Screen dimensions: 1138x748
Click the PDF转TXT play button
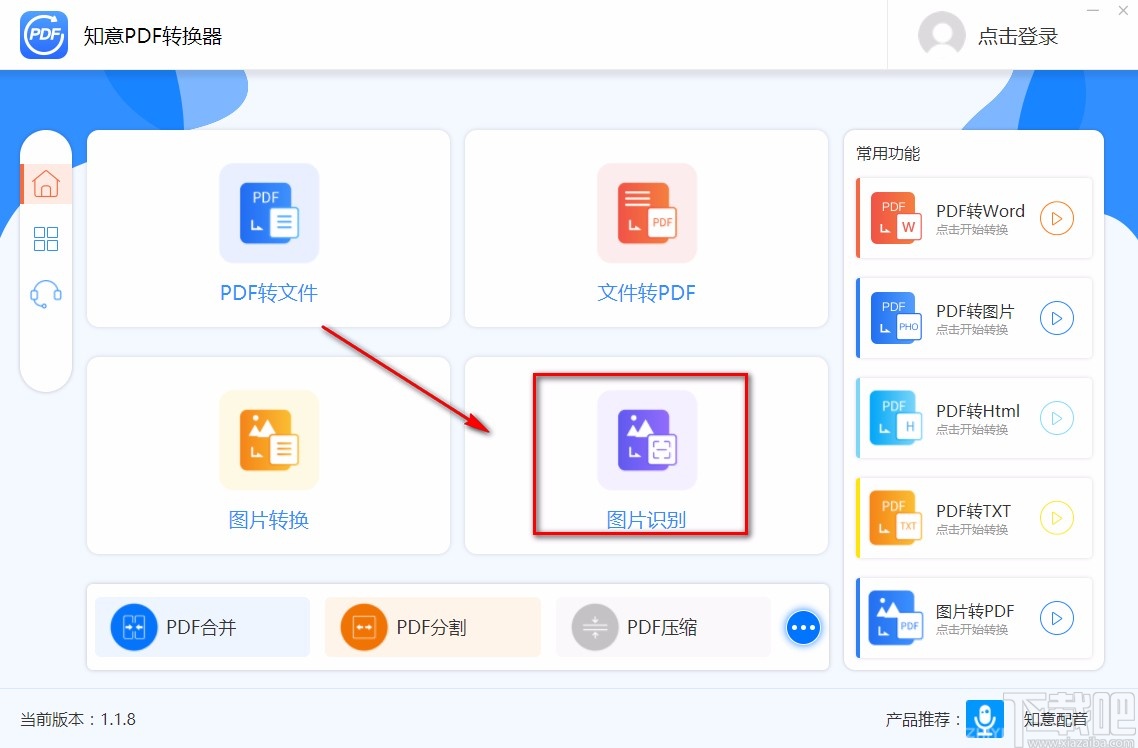point(1057,518)
